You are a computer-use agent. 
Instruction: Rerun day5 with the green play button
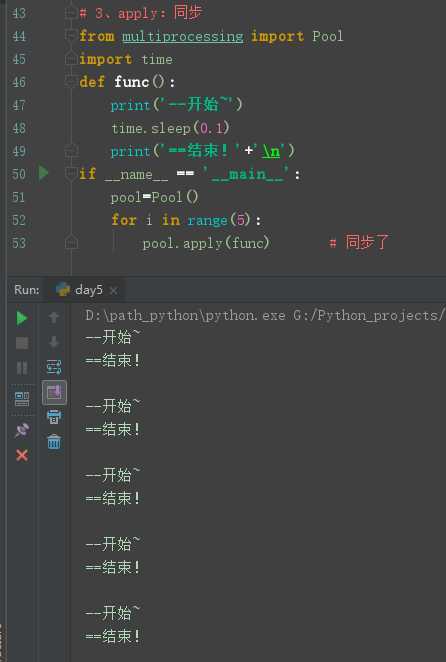point(22,317)
